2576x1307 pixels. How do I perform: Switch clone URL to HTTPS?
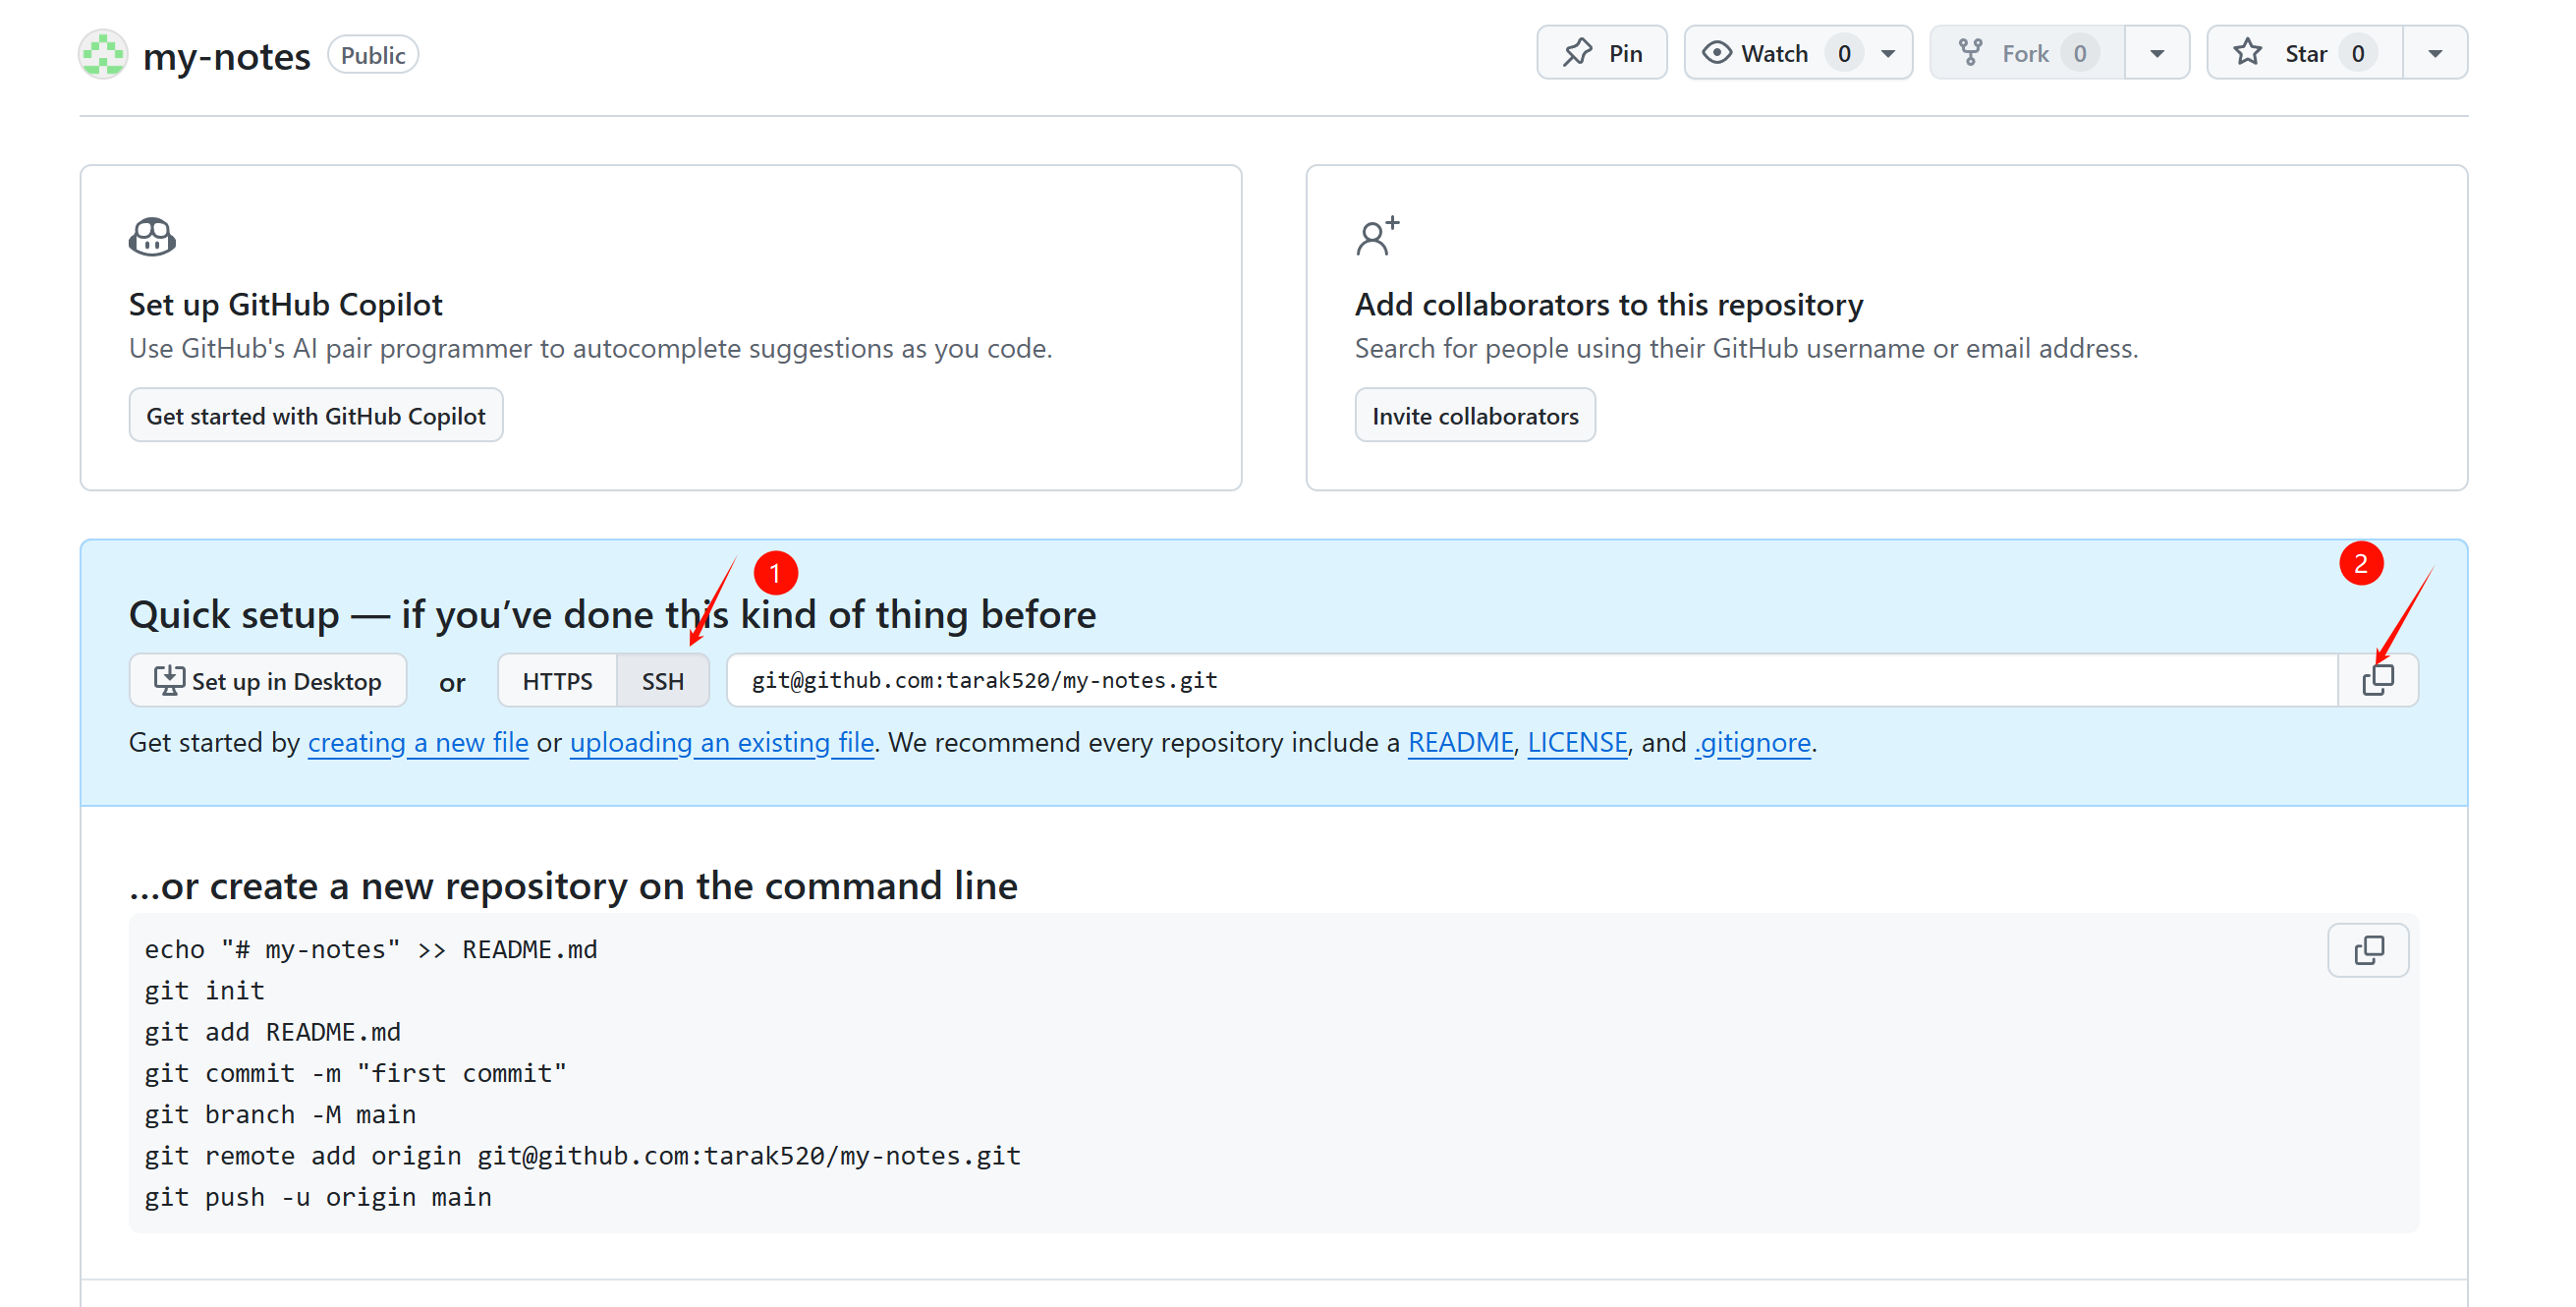[557, 681]
